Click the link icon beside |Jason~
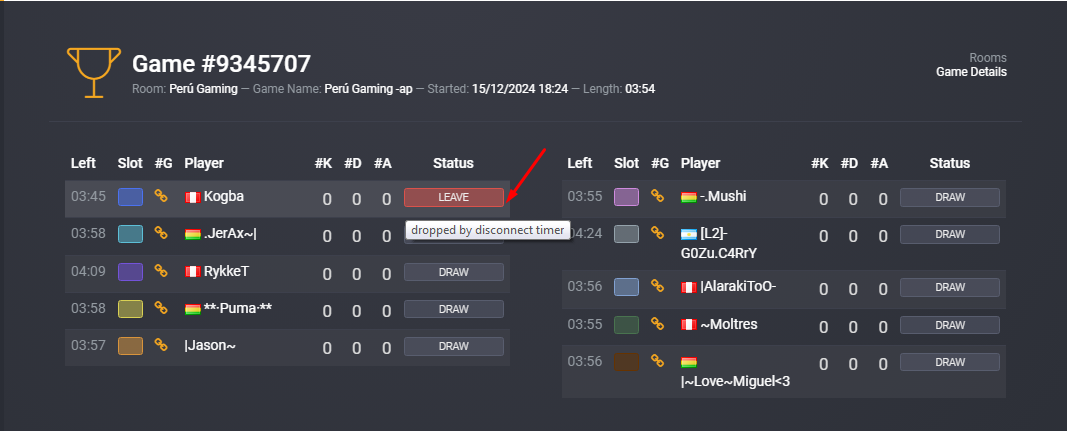Image resolution: width=1067 pixels, height=431 pixels. [161, 345]
